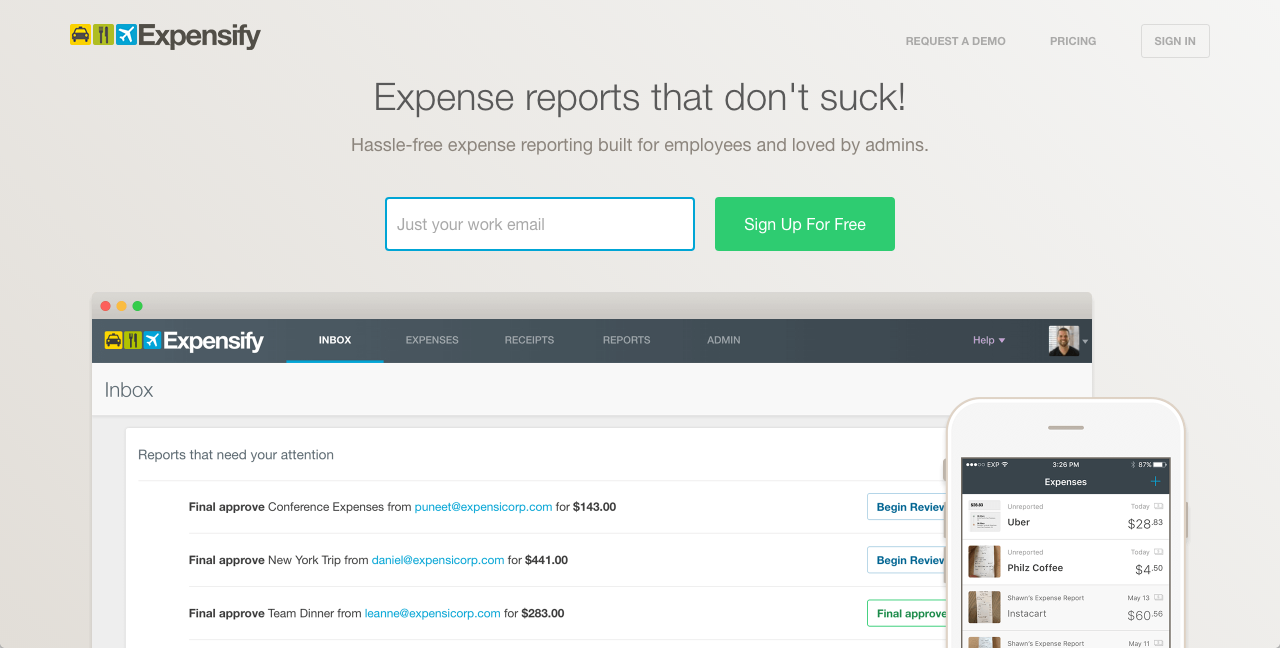Click the Sign Up For Free button

(x=805, y=224)
